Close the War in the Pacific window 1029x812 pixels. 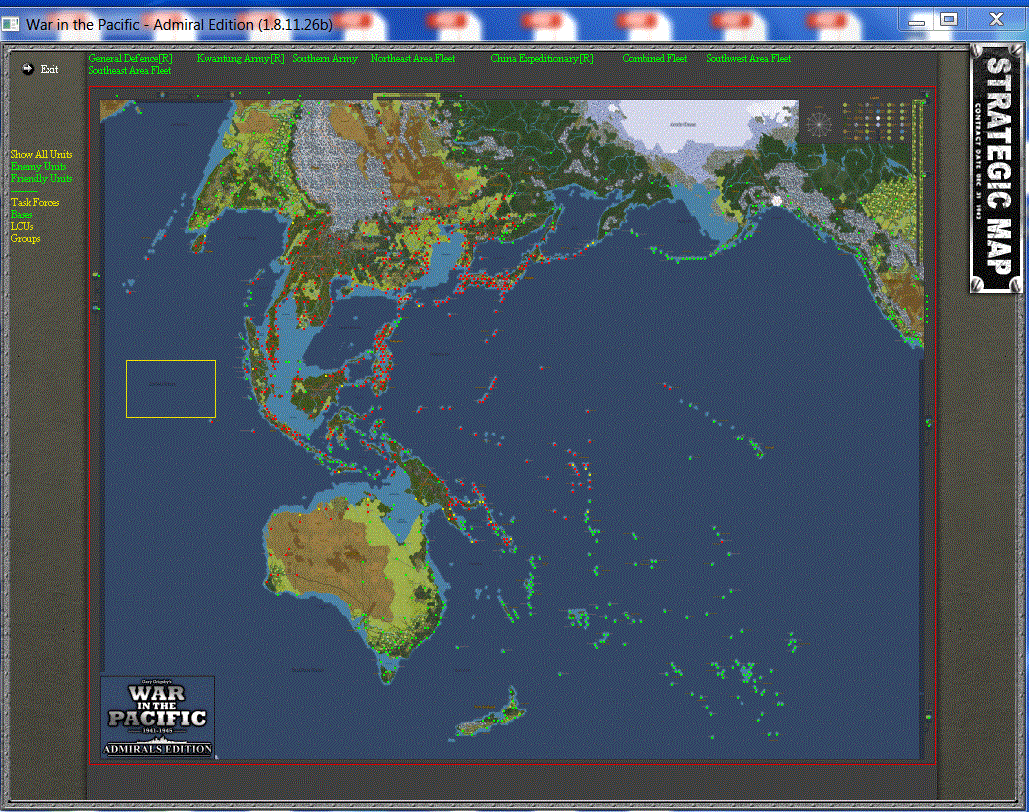(x=996, y=20)
